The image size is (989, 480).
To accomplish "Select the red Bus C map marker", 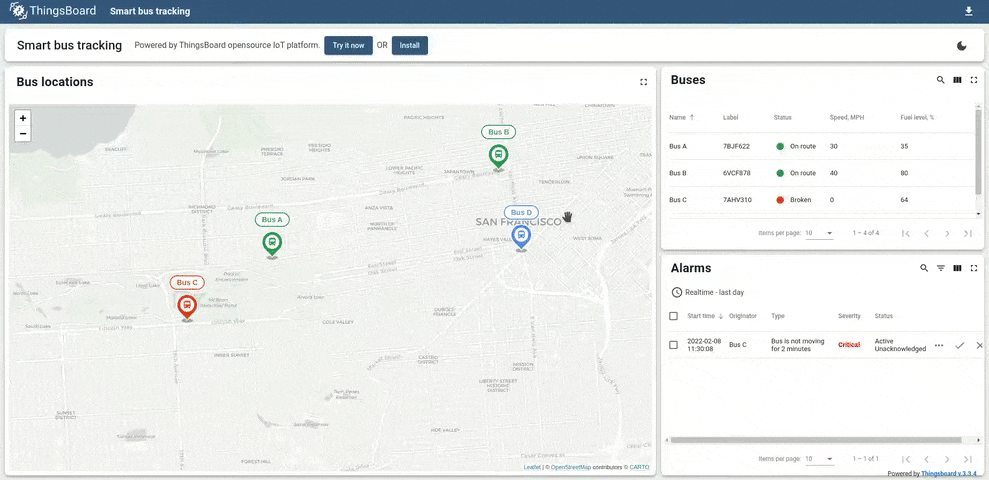I will [x=187, y=306].
